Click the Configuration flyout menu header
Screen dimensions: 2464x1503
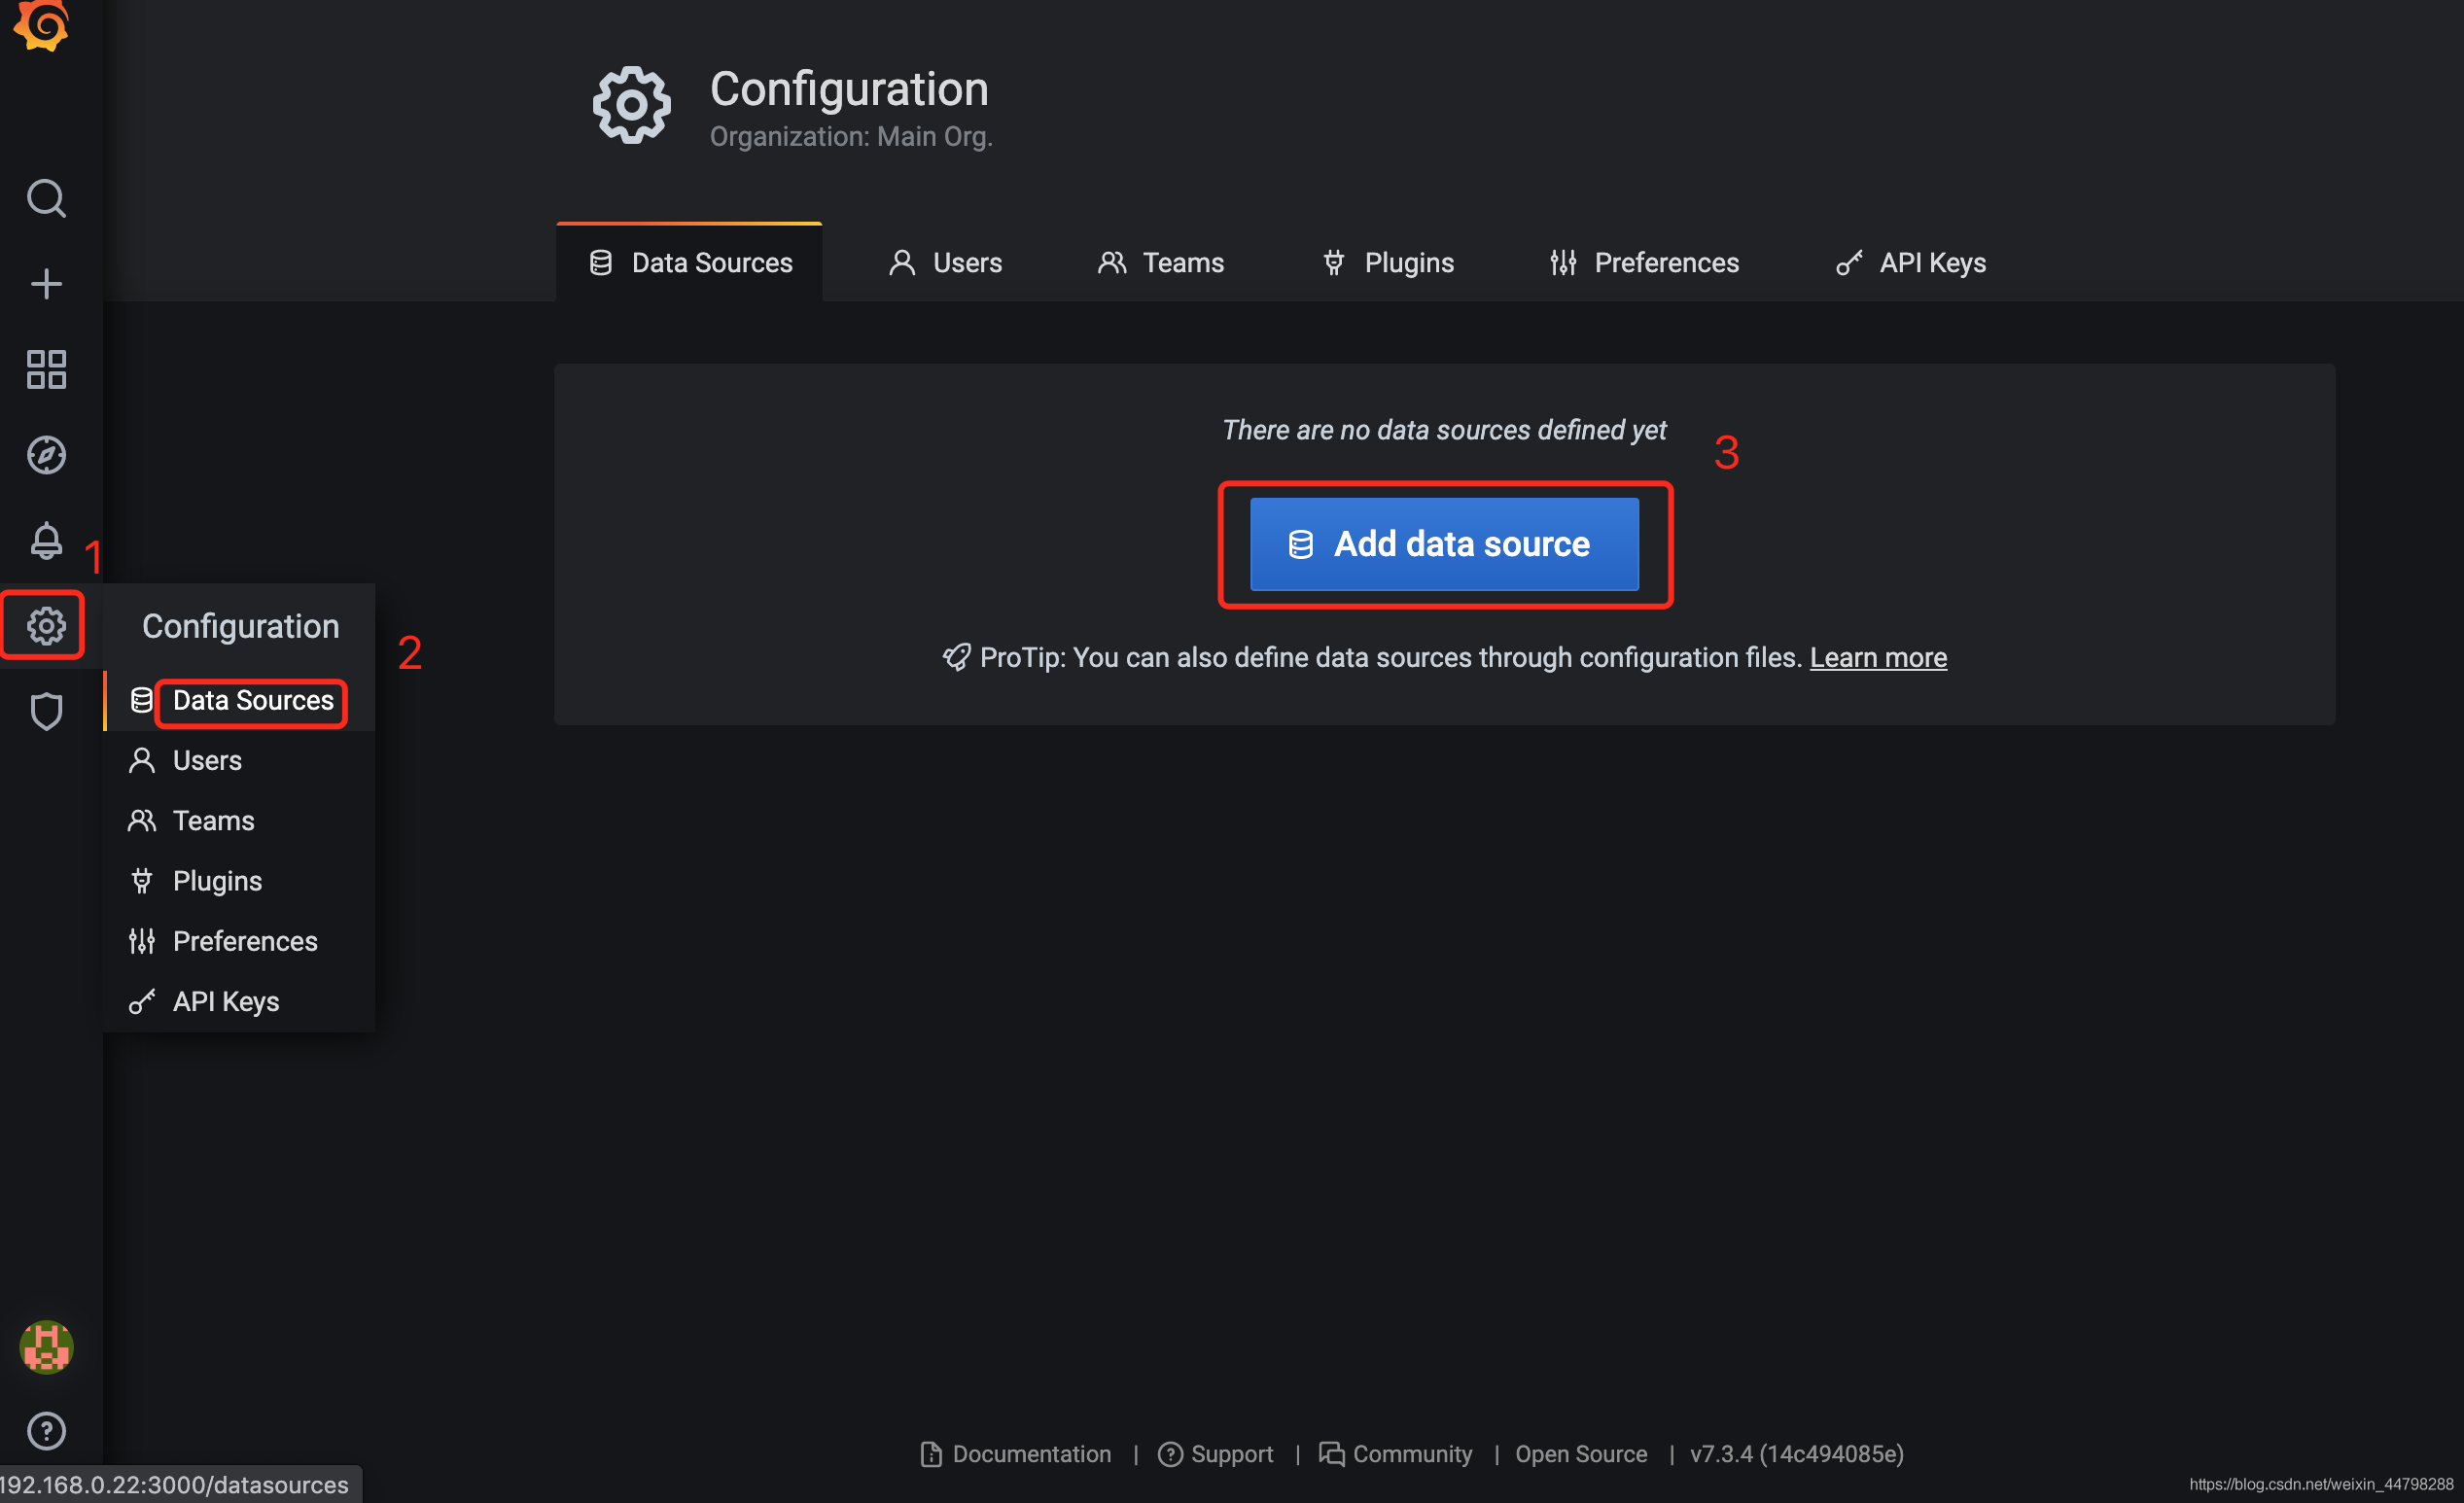click(240, 626)
